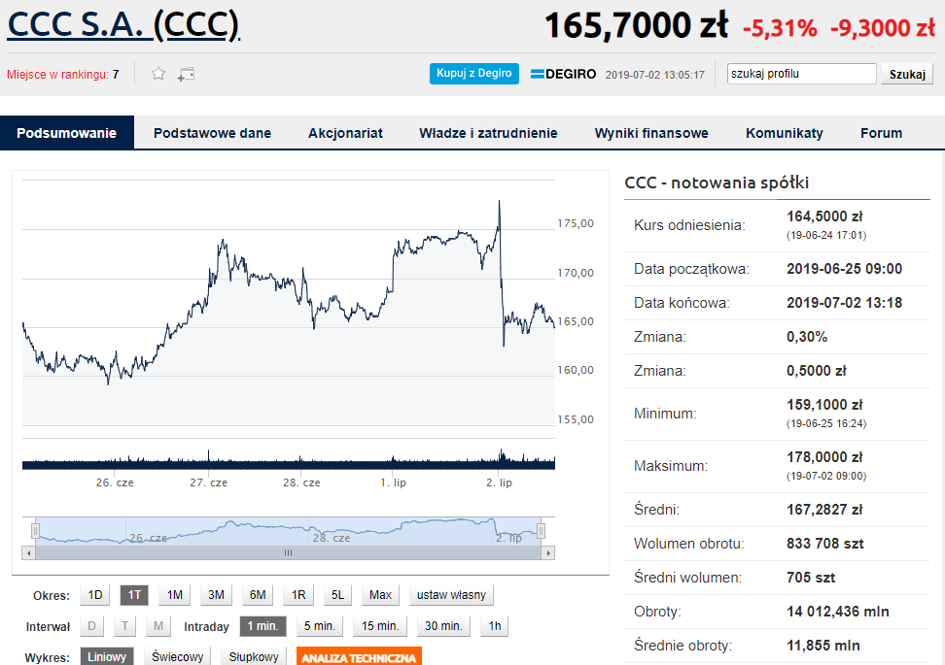Change chart type to Świecowy
The image size is (945, 665).
coord(178,657)
